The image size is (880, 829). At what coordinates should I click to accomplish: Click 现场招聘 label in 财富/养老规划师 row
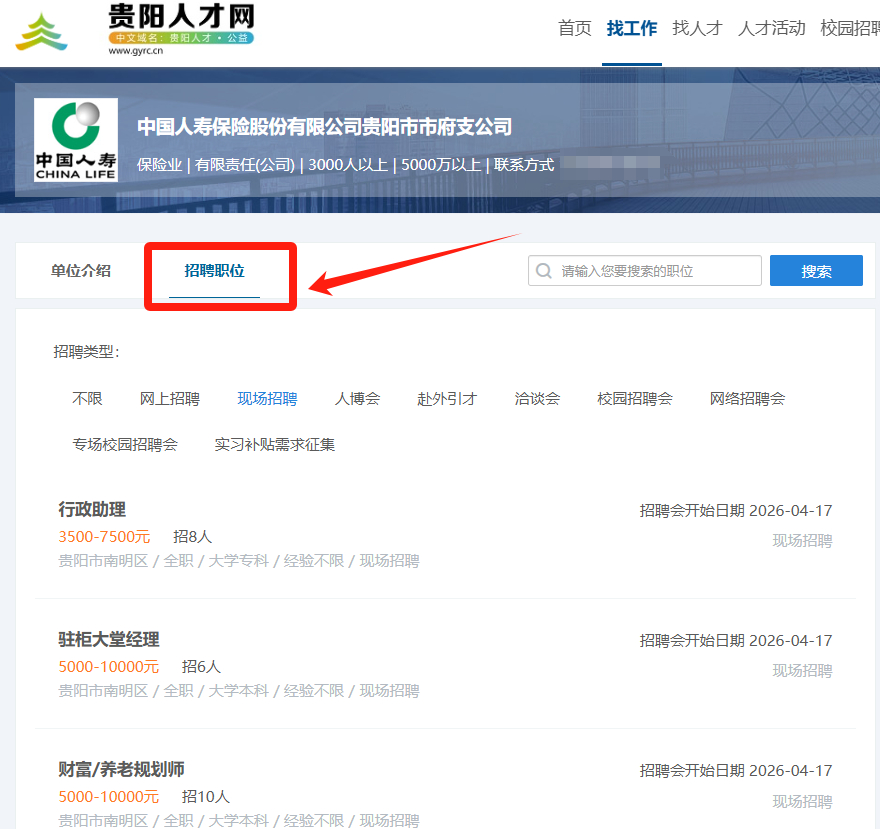pyautogui.click(x=802, y=801)
